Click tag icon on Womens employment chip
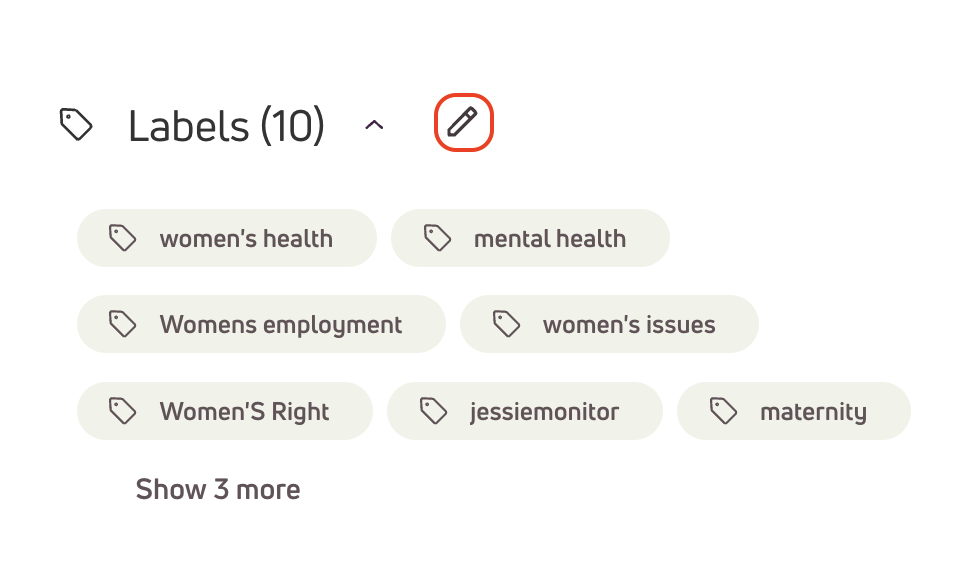Screen dimensions: 968x578 pyautogui.click(x=122, y=324)
